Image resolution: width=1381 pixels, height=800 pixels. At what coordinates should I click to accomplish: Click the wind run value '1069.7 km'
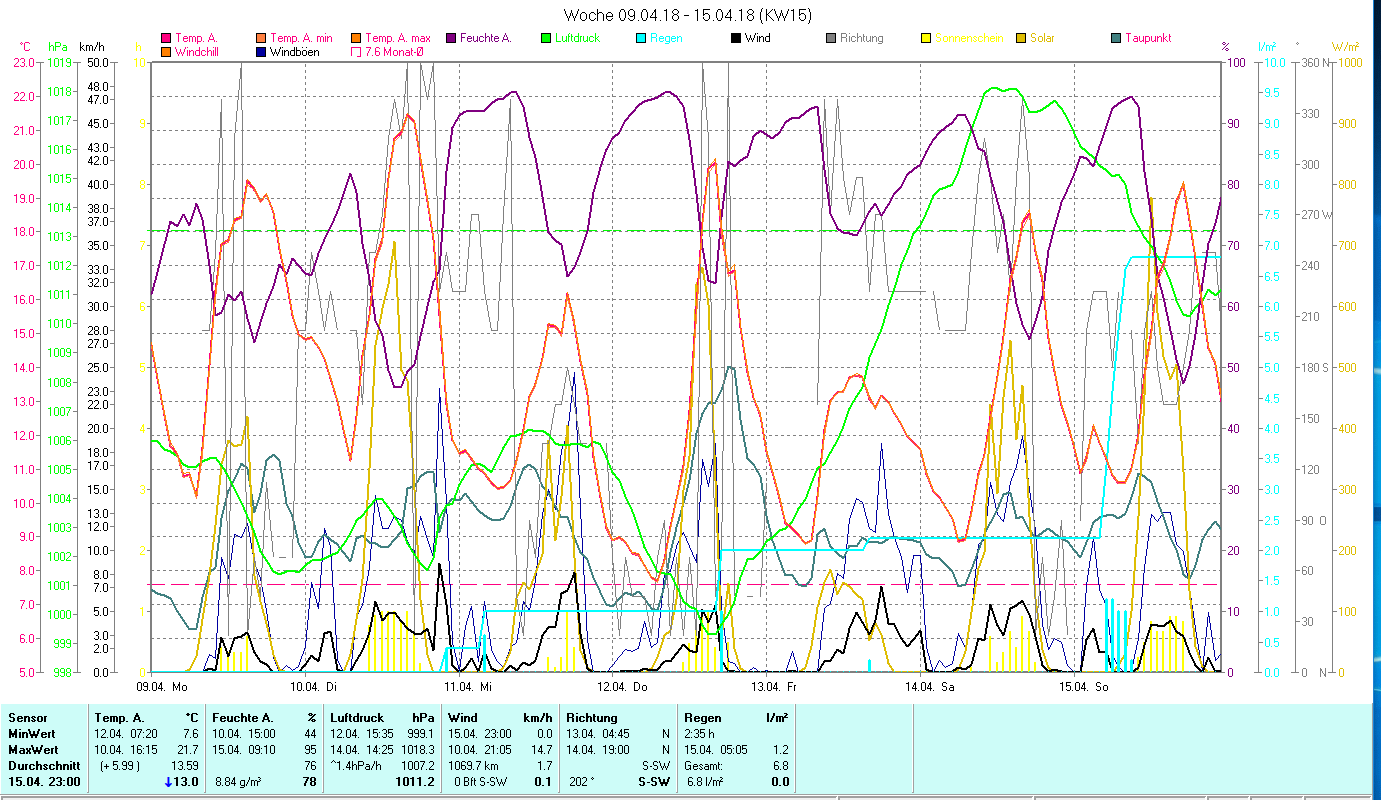(x=475, y=766)
